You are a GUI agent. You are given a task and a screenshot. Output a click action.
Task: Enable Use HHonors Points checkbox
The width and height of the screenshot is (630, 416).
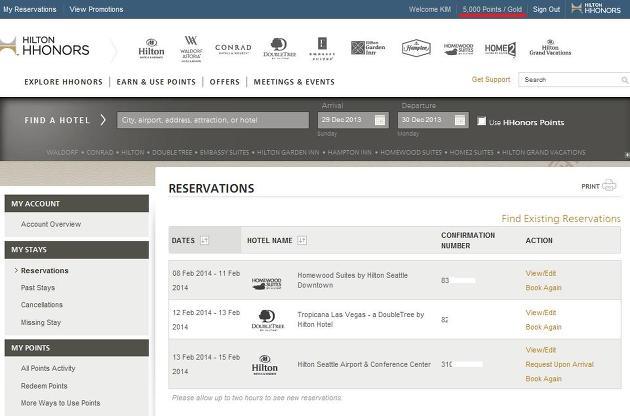point(481,121)
